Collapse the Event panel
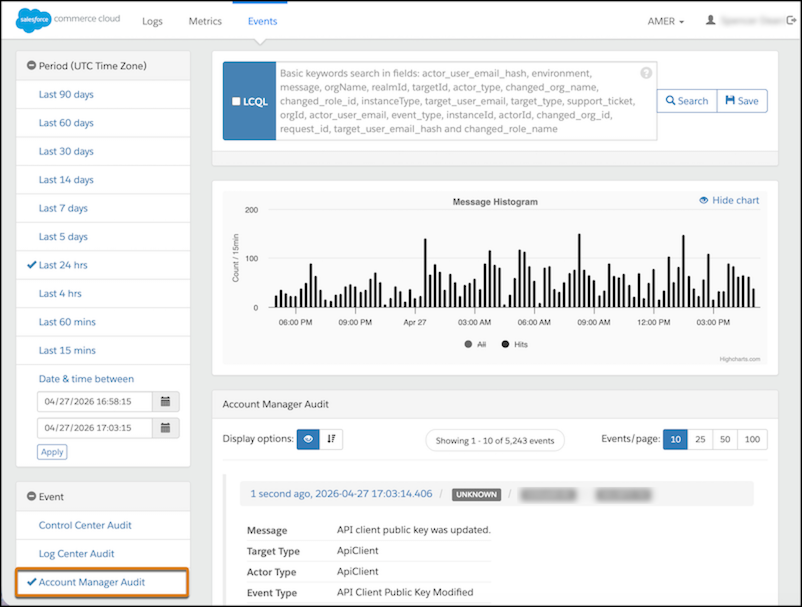The height and width of the screenshot is (607, 802). click(31, 497)
